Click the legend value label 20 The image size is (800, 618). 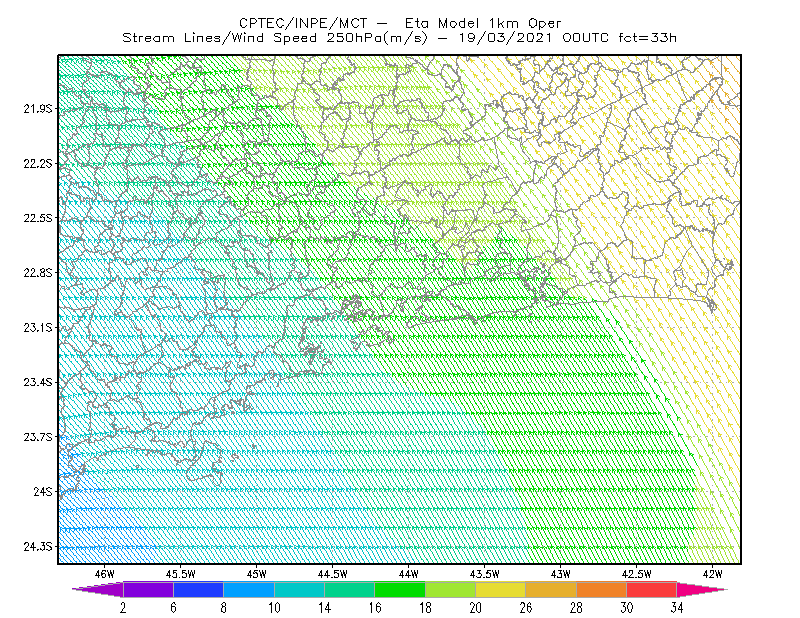click(476, 608)
